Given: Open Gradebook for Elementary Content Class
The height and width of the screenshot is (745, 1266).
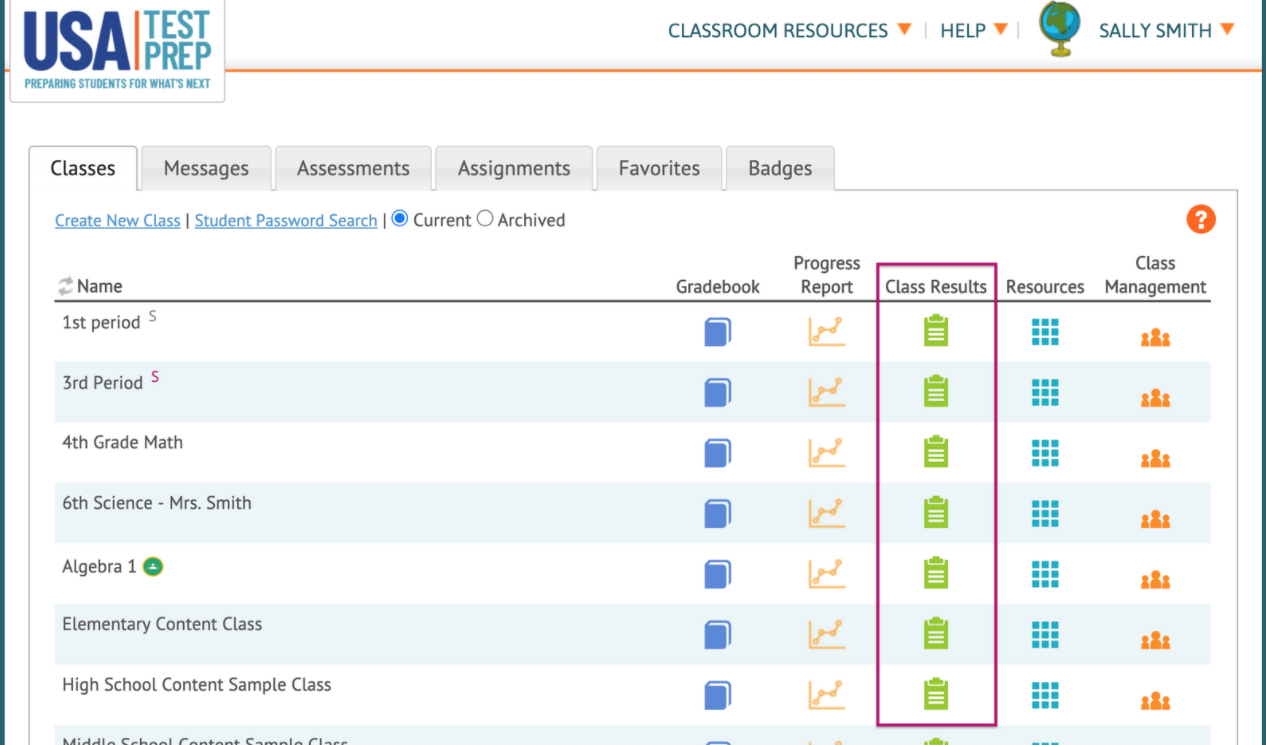Looking at the screenshot, I should point(718,635).
